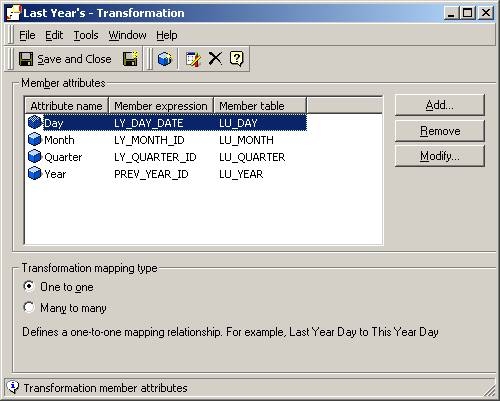The width and height of the screenshot is (500, 401).
Task: Click the edit properties pencil icon
Action: tap(193, 59)
